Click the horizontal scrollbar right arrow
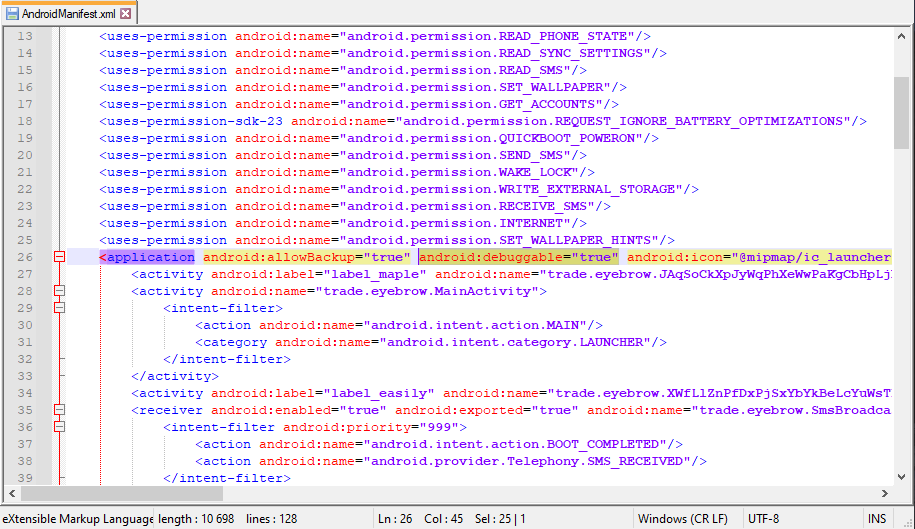The image size is (915, 529). tap(885, 494)
